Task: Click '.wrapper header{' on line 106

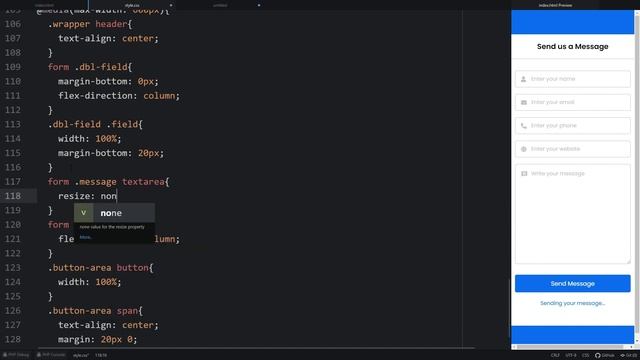Action: [90, 24]
